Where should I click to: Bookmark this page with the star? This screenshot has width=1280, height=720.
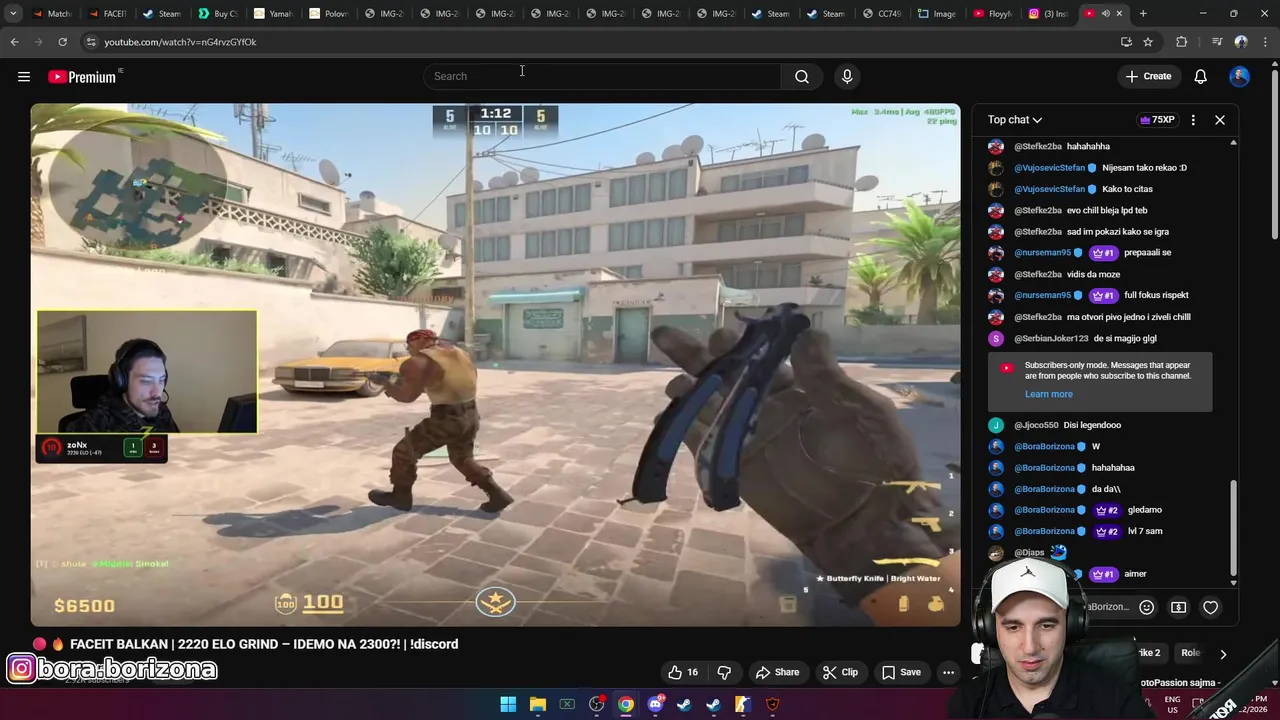[1148, 42]
